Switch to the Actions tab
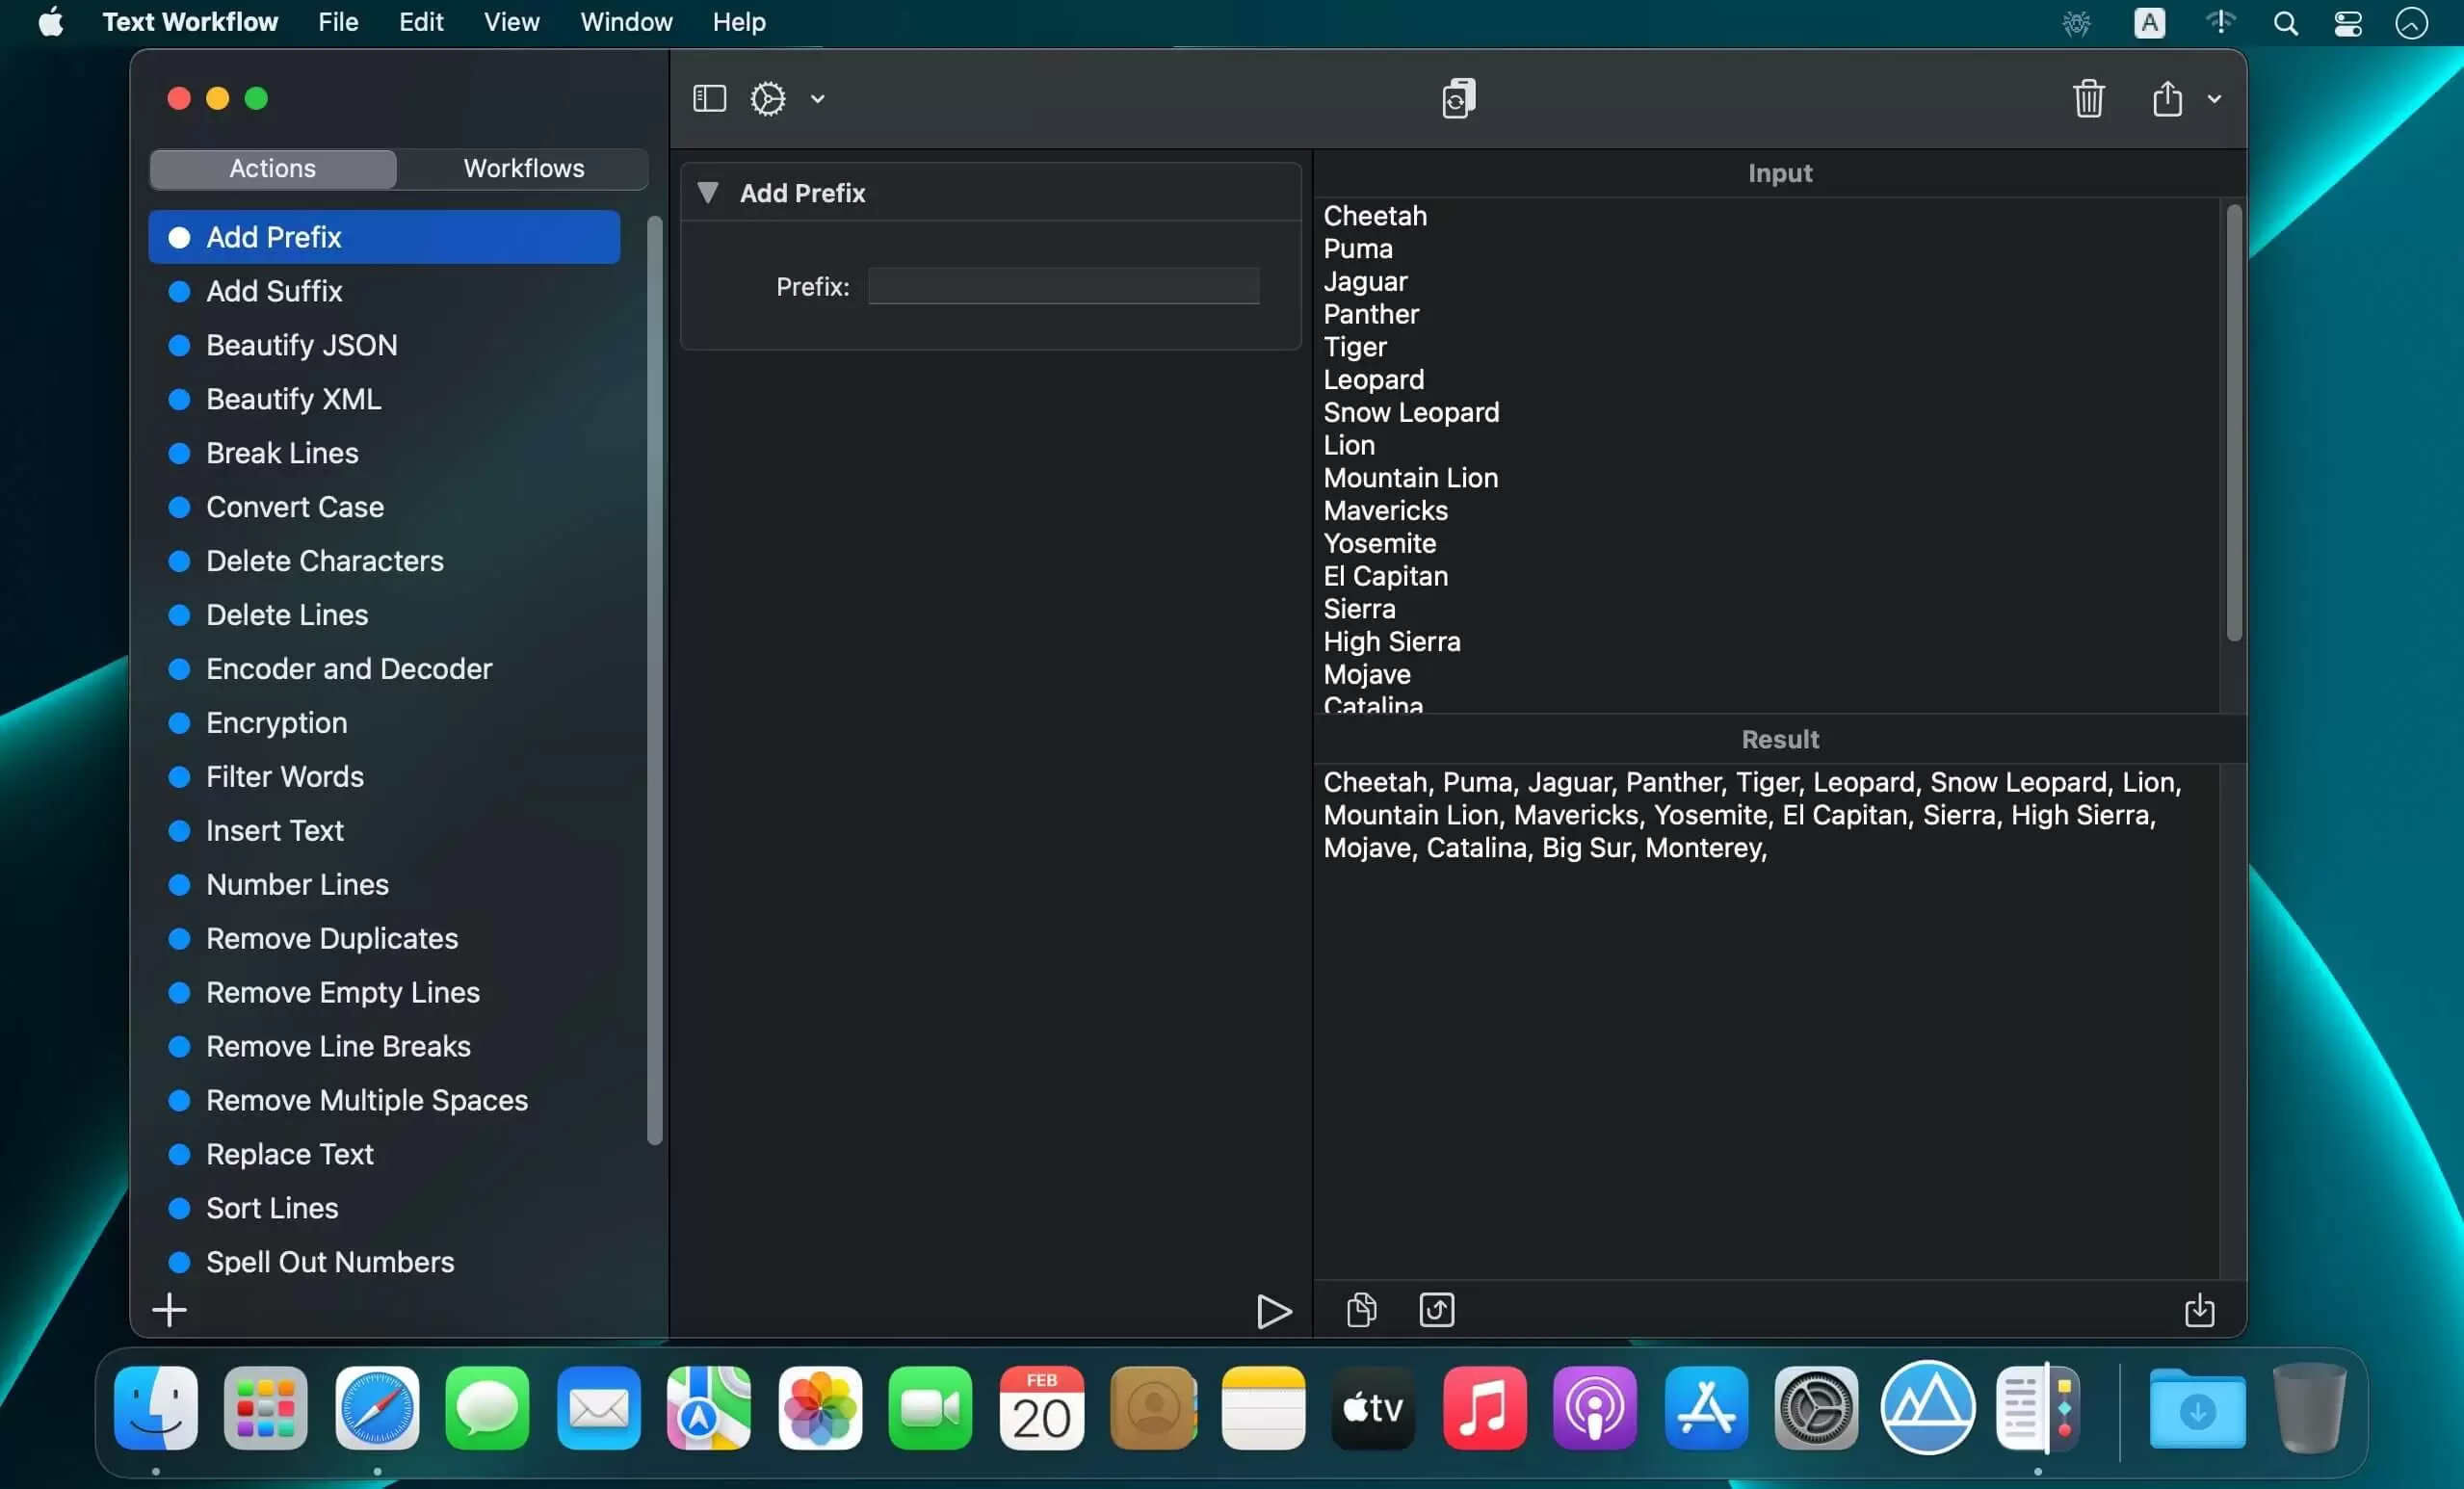The height and width of the screenshot is (1489, 2464). pos(271,168)
